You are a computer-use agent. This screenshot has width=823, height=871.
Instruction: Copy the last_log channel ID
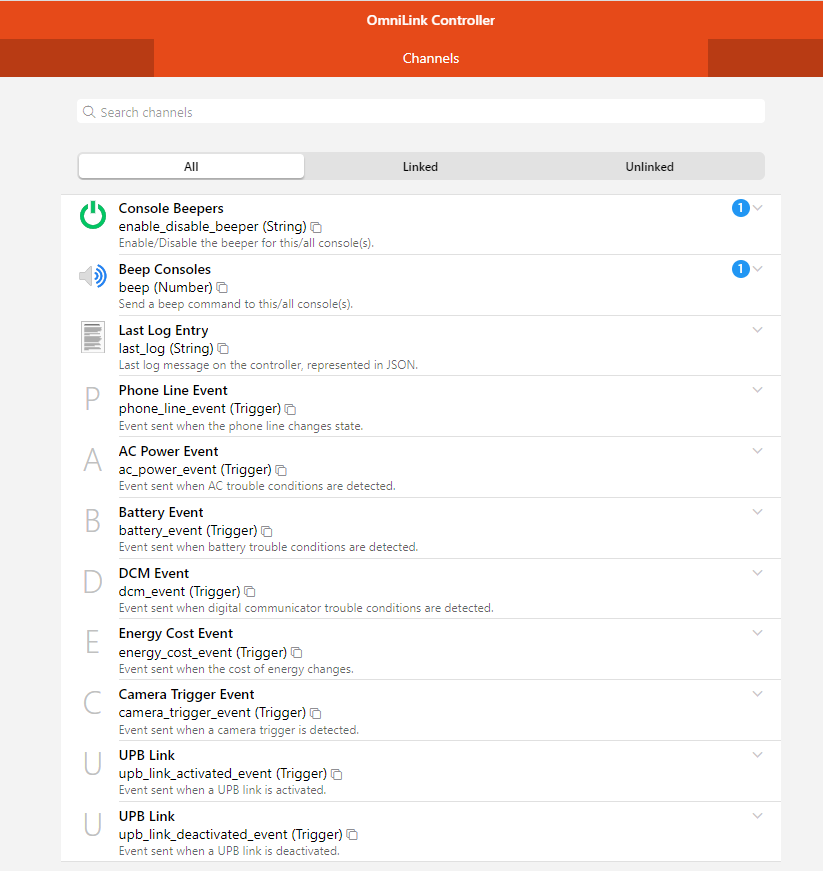click(223, 349)
